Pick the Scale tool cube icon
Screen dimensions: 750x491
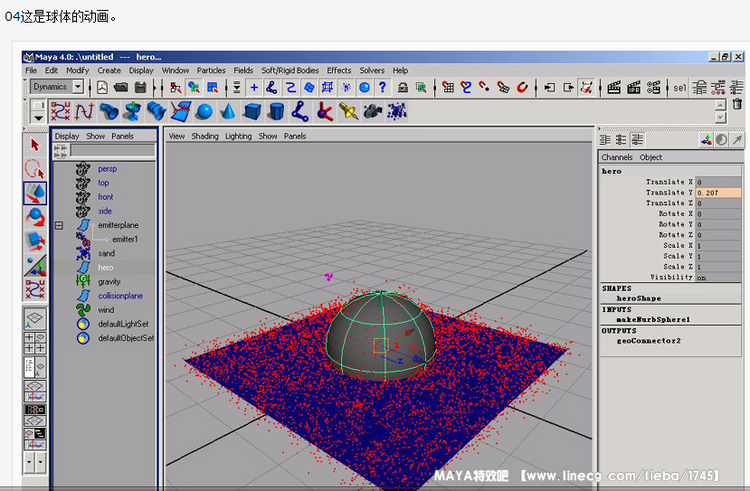(x=35, y=241)
